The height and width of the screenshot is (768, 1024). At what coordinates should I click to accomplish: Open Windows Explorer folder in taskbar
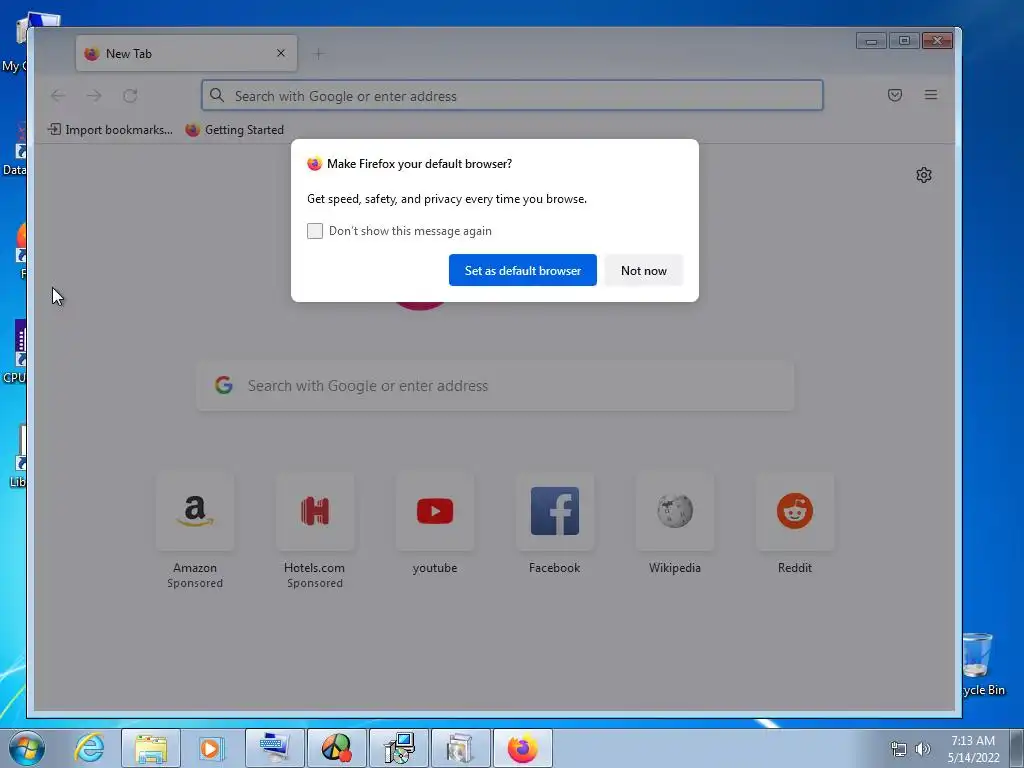151,748
